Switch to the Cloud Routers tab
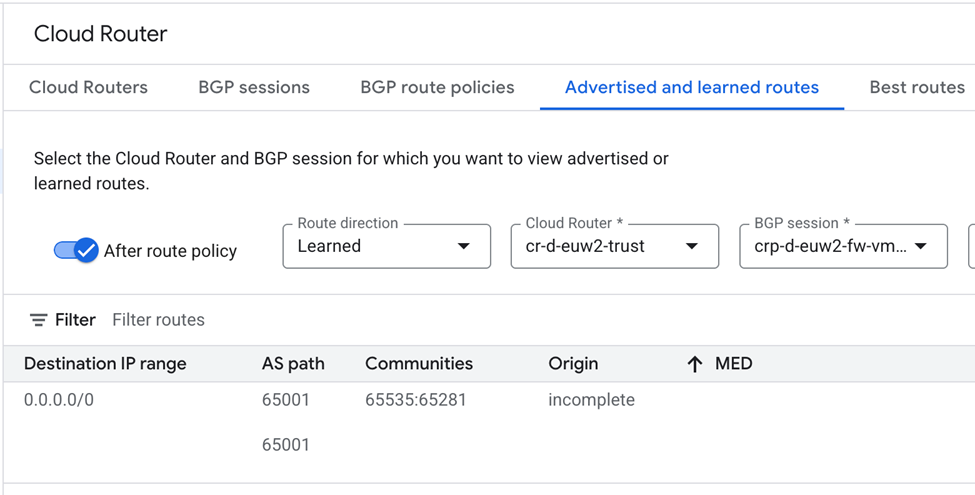Viewport: 975px width, 495px height. pos(88,87)
